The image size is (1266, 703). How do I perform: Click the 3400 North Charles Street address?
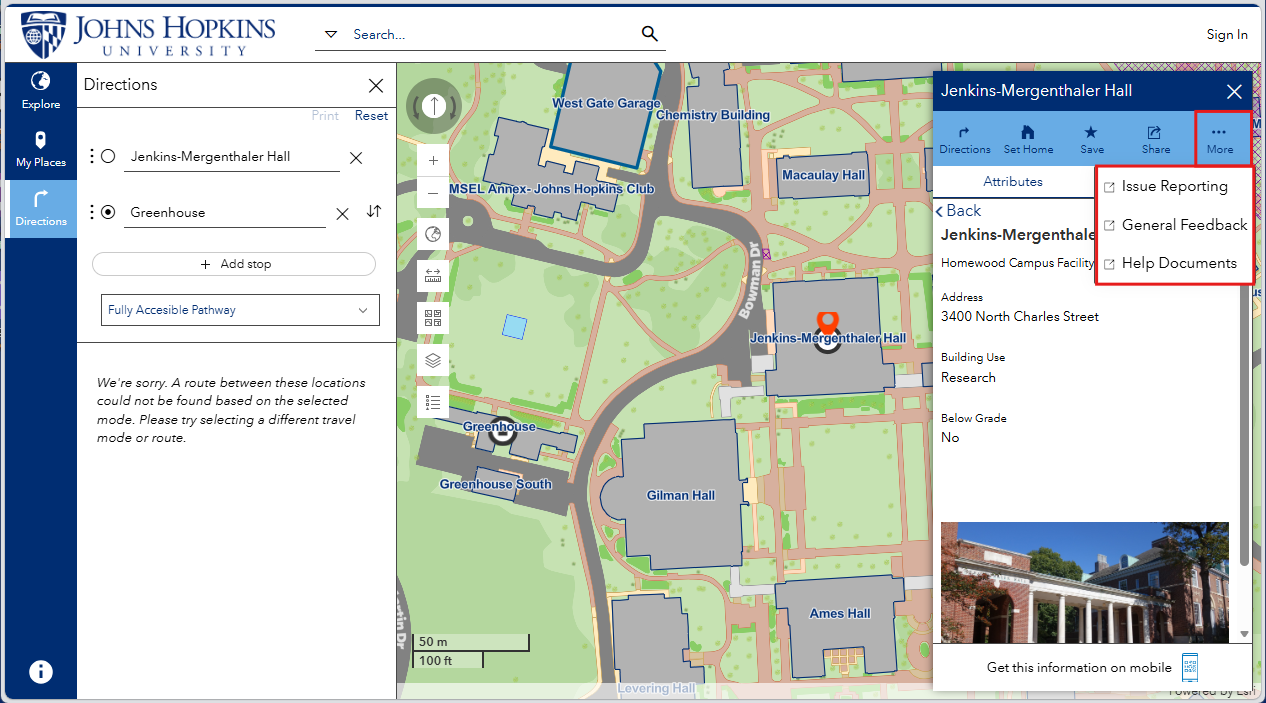(x=1020, y=317)
